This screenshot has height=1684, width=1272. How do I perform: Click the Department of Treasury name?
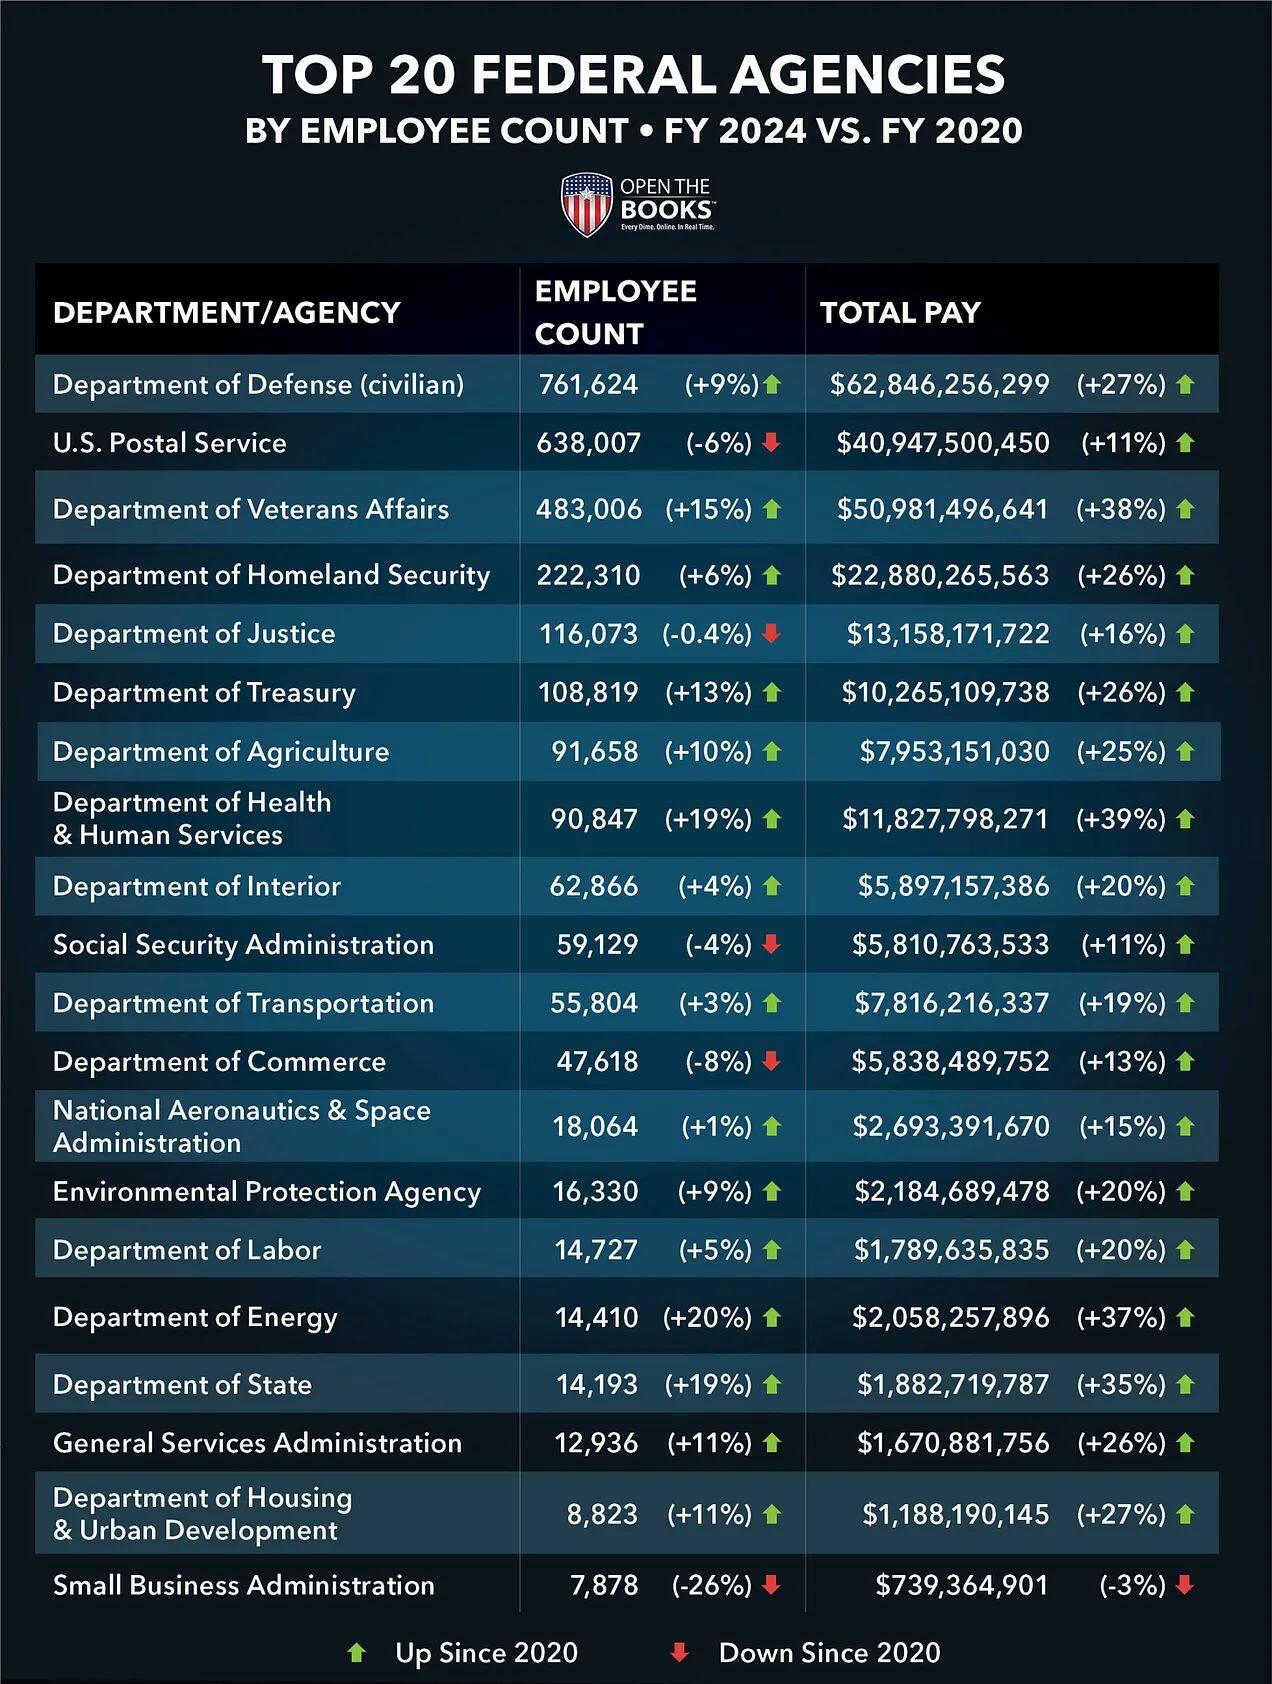204,693
